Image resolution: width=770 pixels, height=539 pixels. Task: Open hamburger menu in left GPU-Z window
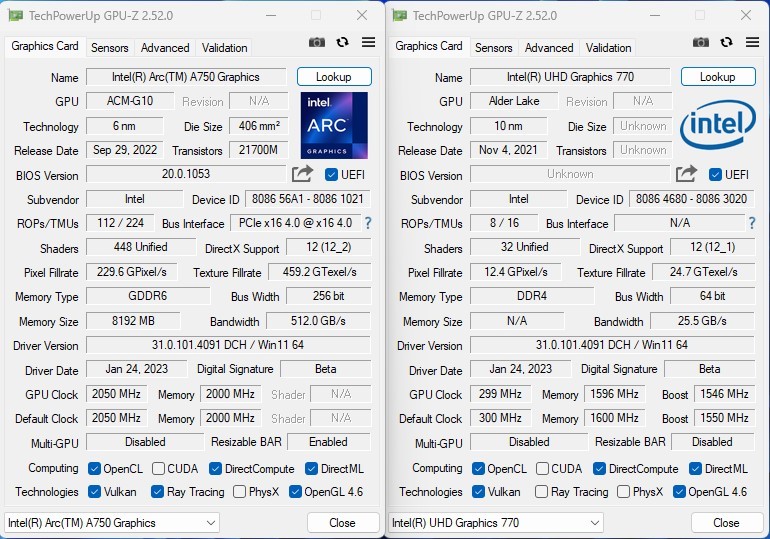tap(368, 42)
